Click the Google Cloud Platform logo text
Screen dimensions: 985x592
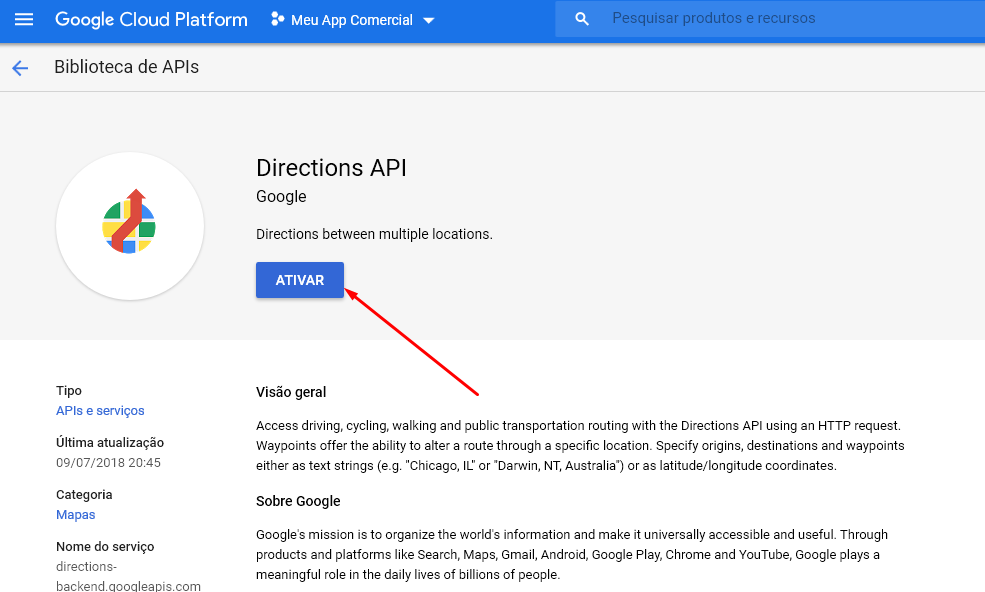[151, 19]
